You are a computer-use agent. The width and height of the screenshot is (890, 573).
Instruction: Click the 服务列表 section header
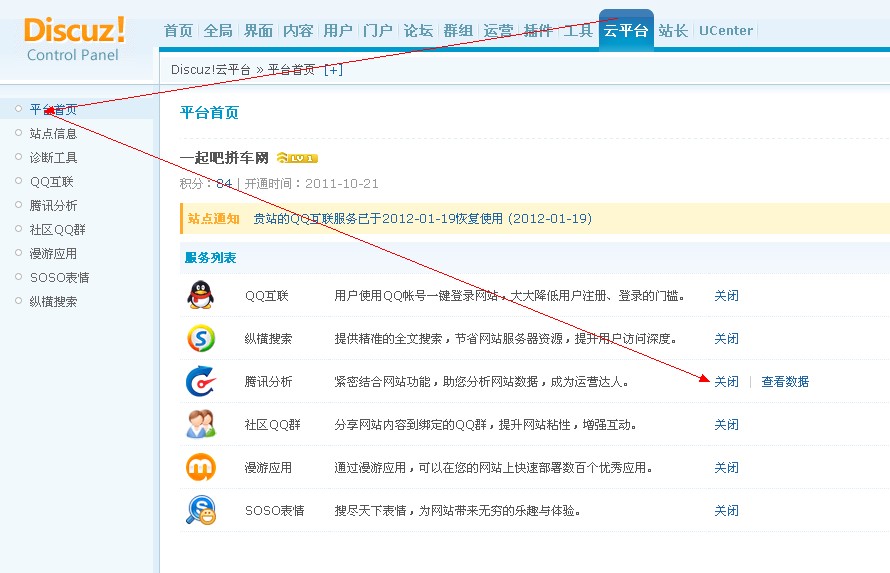tap(210, 258)
